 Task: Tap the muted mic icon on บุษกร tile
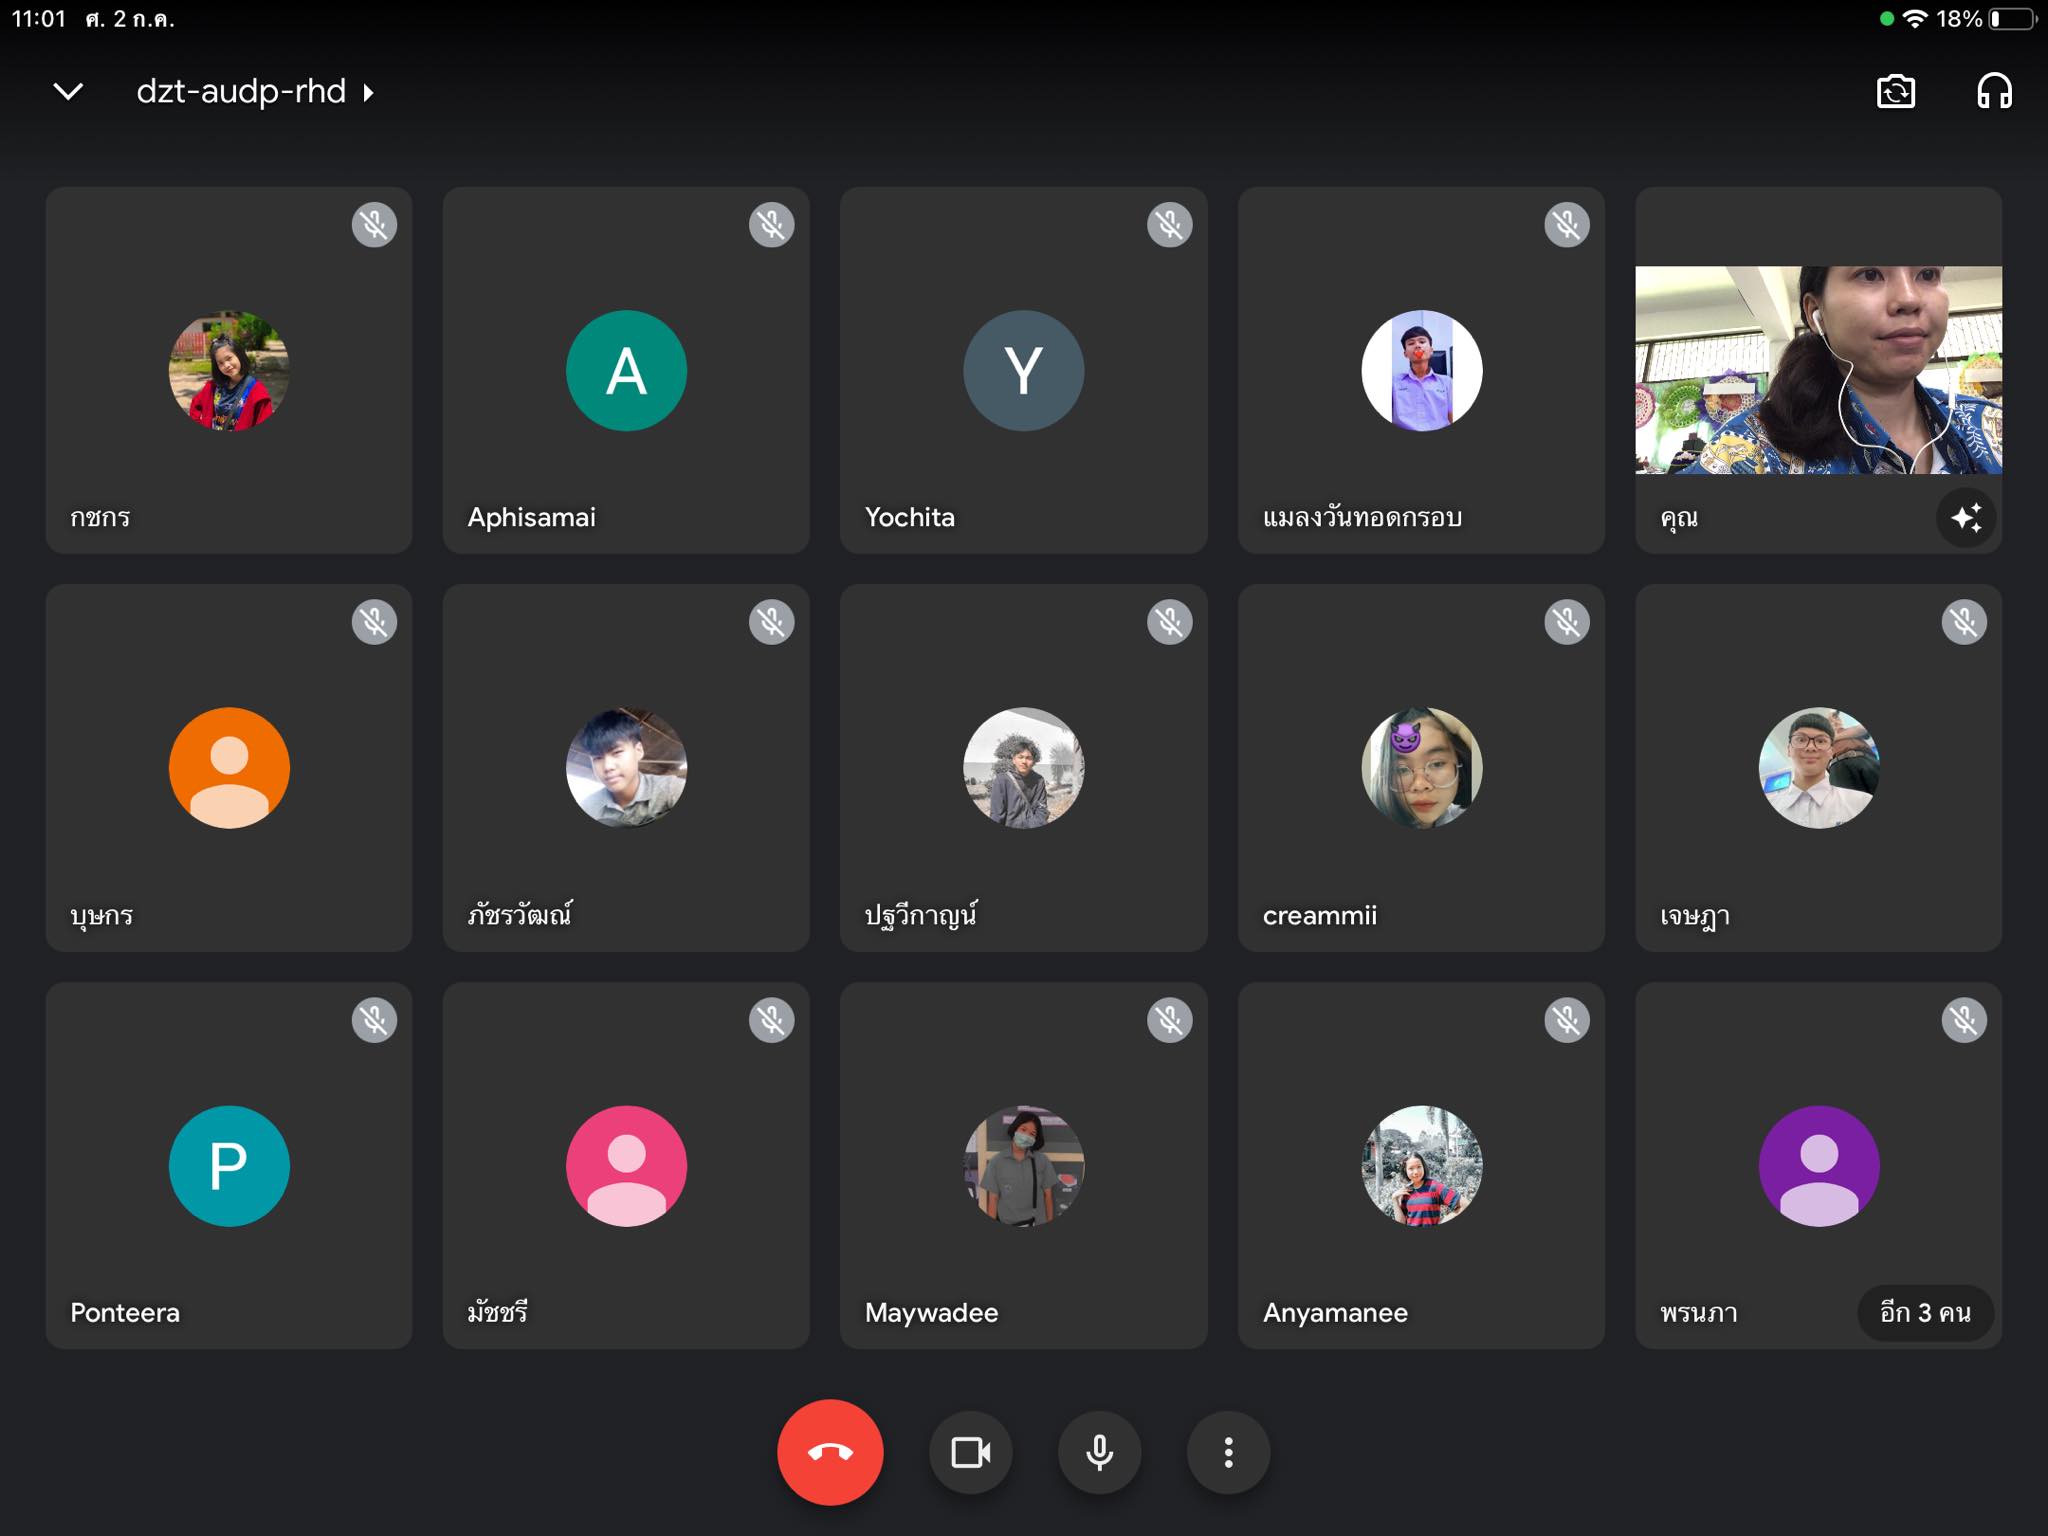374,622
